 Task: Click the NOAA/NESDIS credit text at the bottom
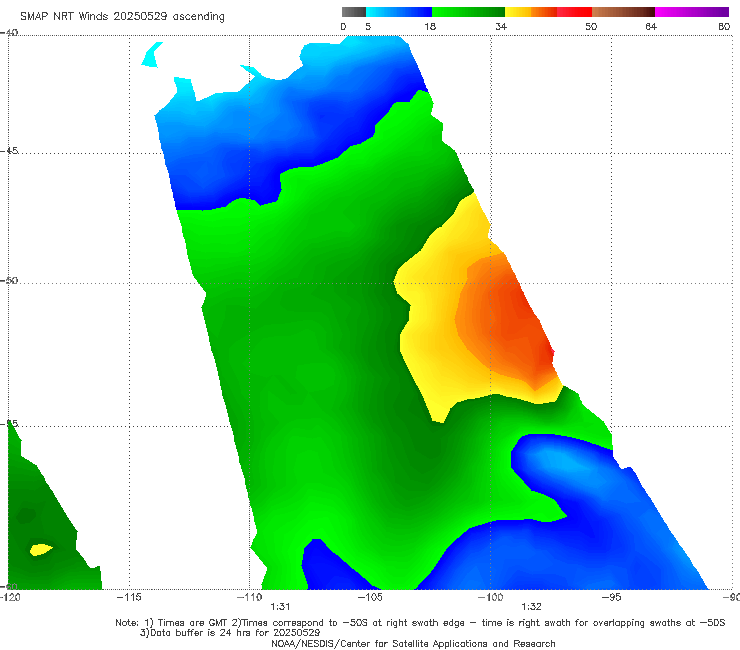tap(413, 643)
